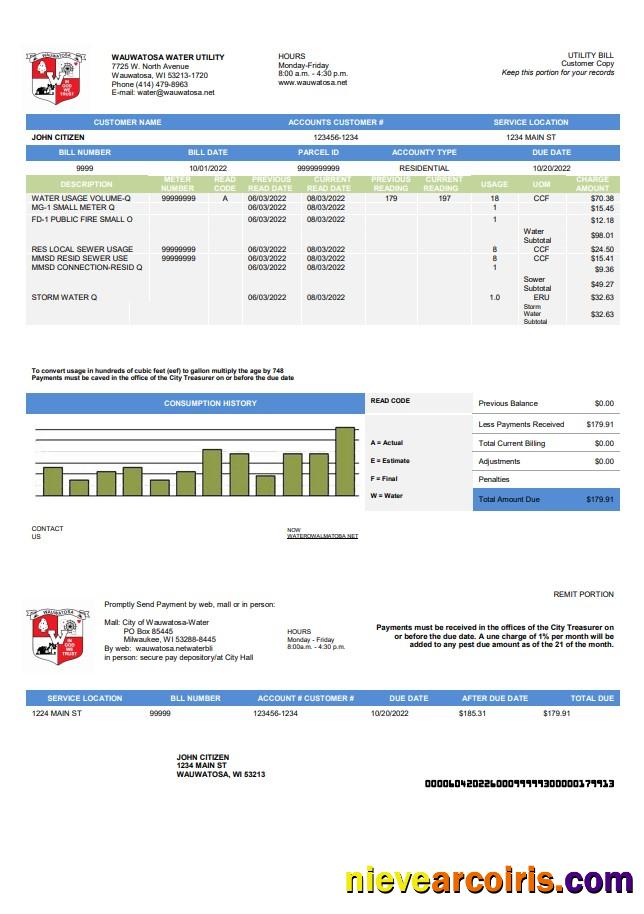Select the Consumption History header bar
The image size is (644, 914).
tap(196, 403)
